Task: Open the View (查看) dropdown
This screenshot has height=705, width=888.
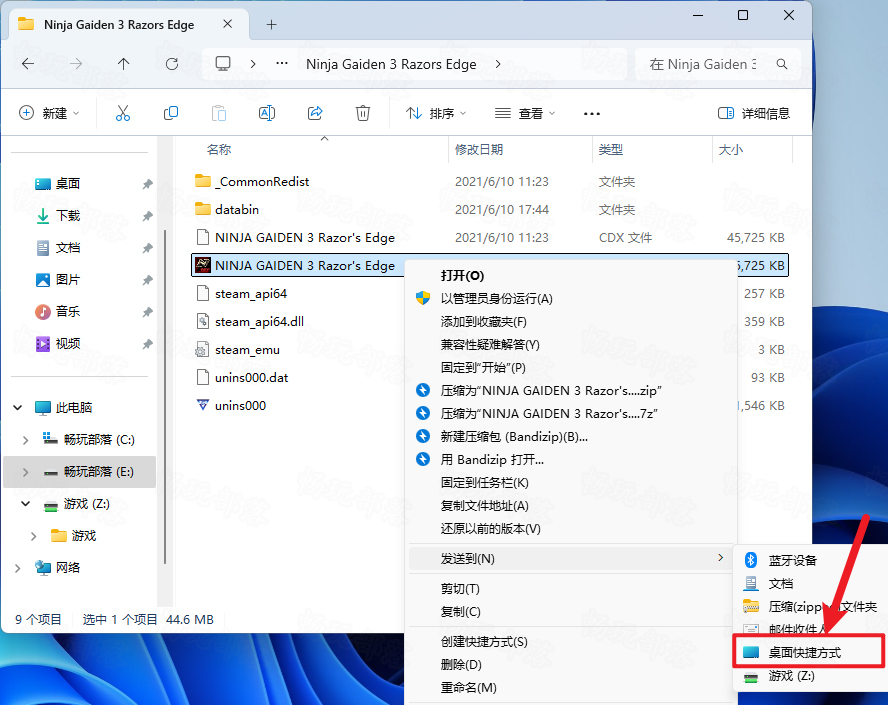Action: click(x=524, y=113)
